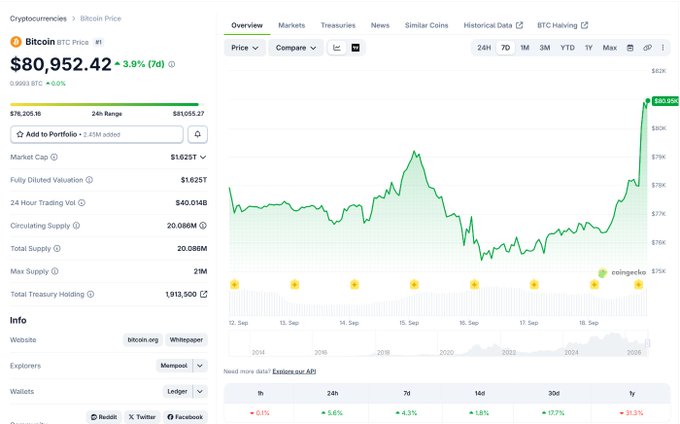The width and height of the screenshot is (680, 424).
Task: Click info icon next to 20.086M circulating value
Action: click(203, 225)
